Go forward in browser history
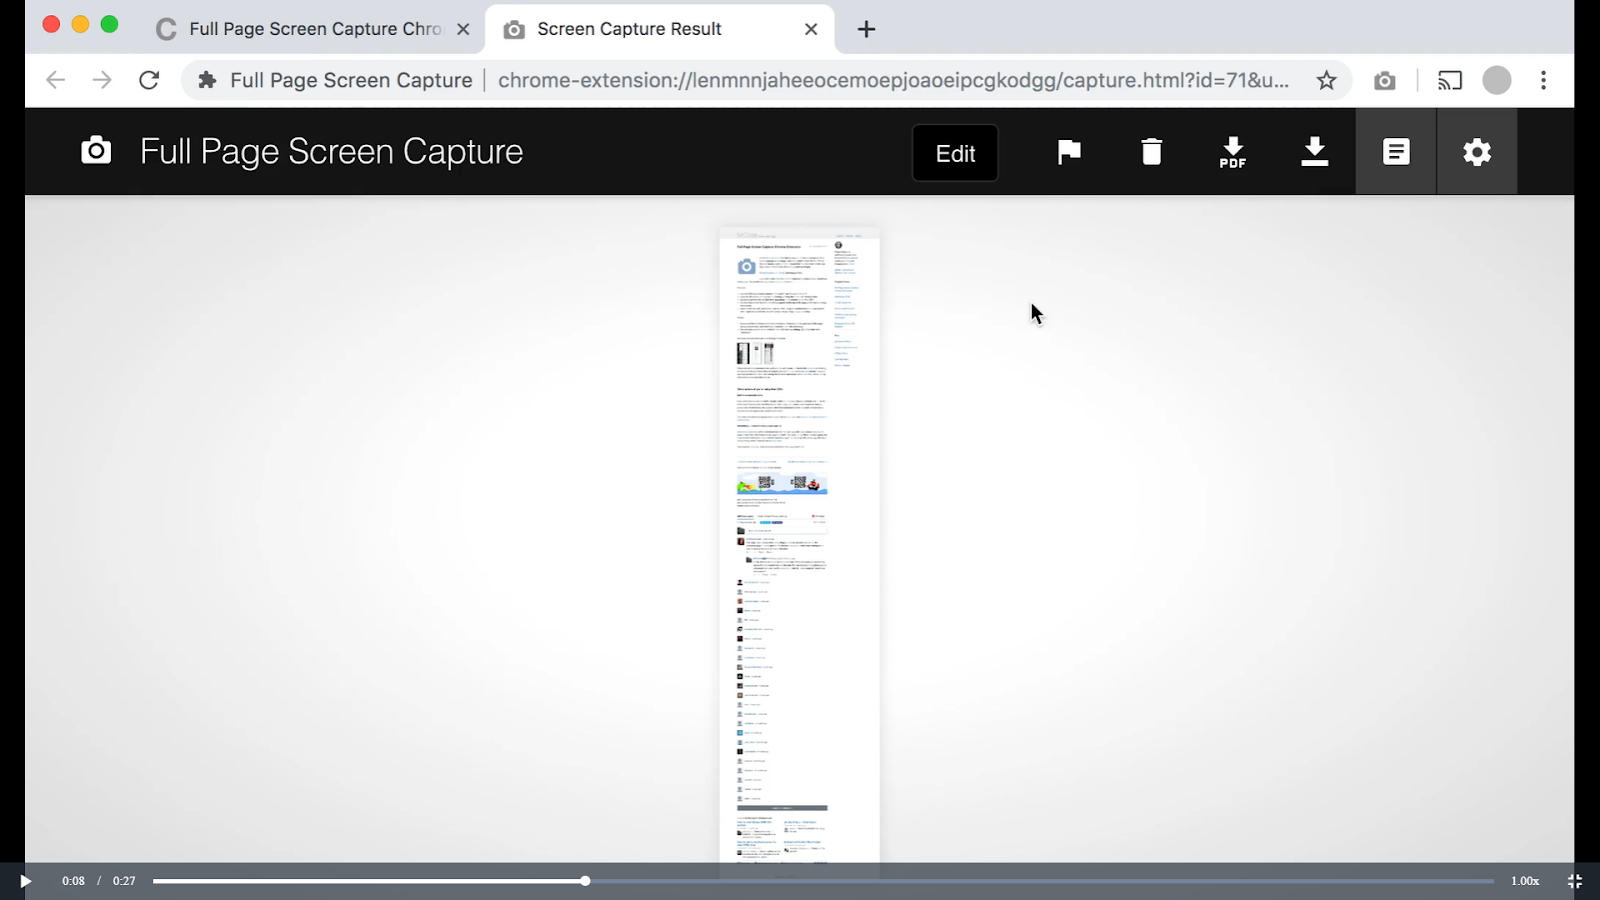This screenshot has width=1600, height=900. (102, 80)
